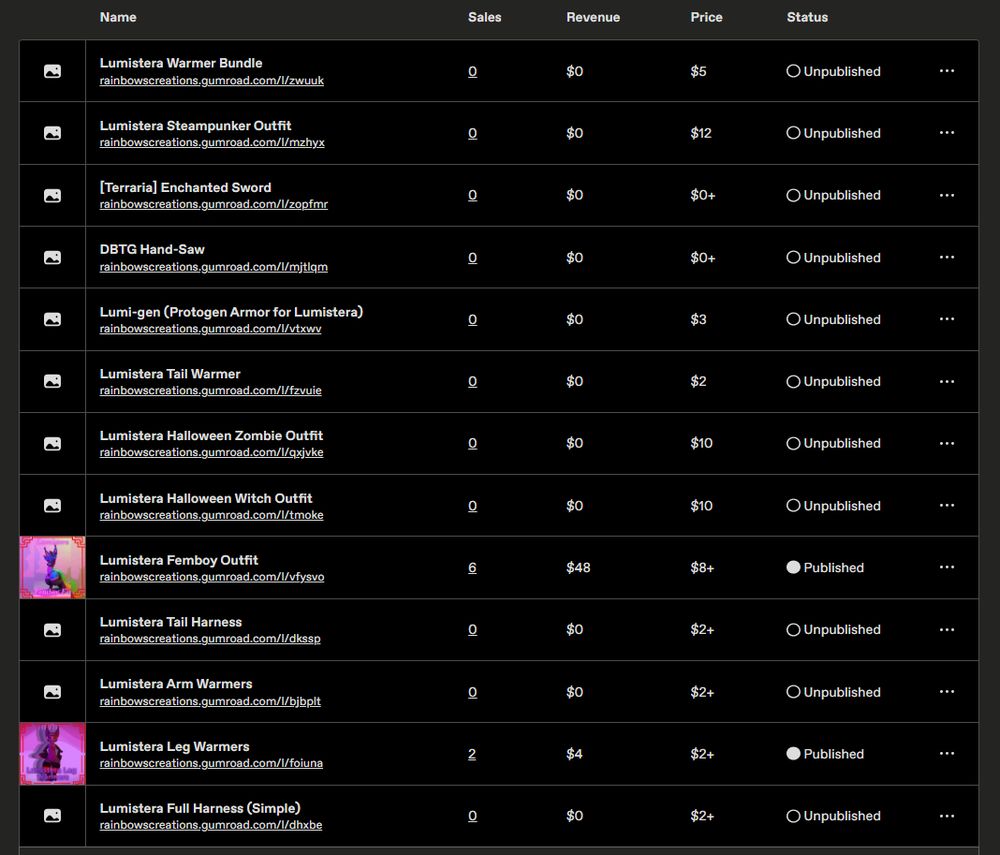Click the $12 price value
The width and height of the screenshot is (1000, 855).
coord(700,133)
